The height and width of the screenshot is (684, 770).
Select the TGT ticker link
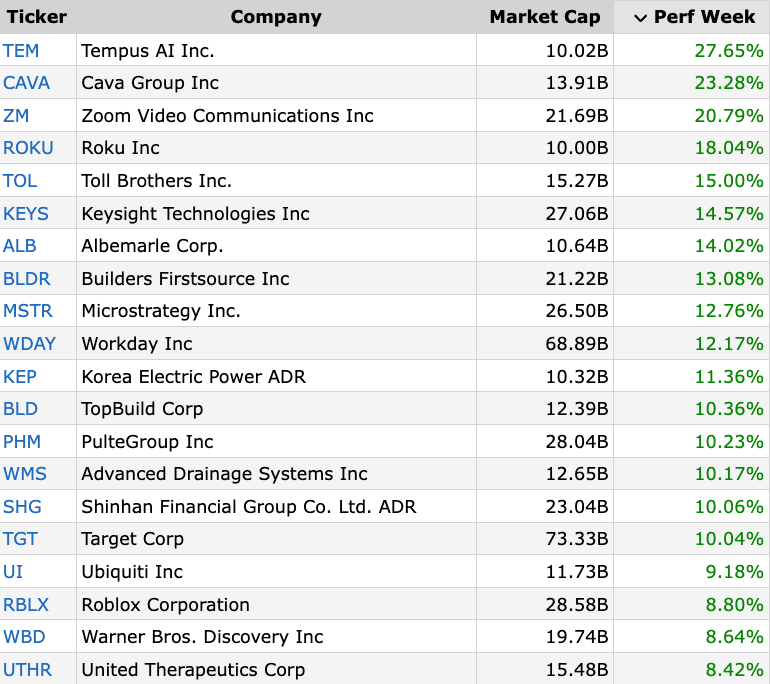tap(20, 539)
